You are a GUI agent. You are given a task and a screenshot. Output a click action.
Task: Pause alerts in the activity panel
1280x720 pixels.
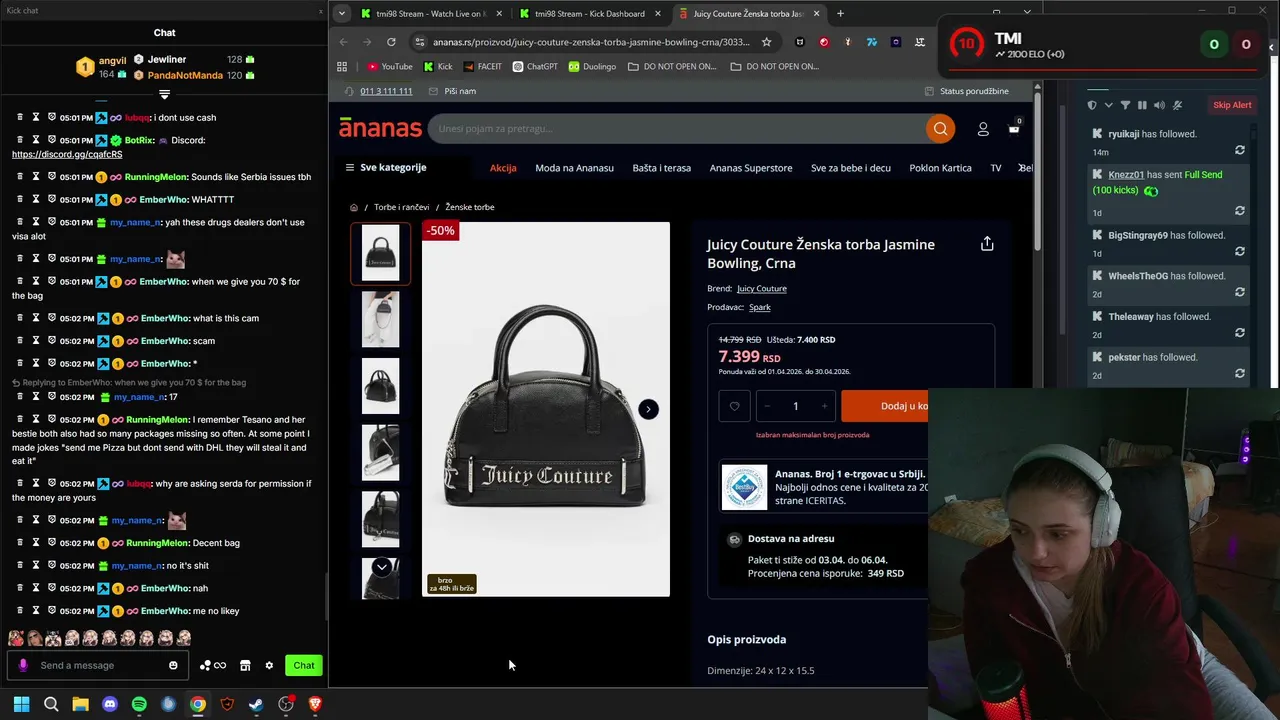[1142, 105]
